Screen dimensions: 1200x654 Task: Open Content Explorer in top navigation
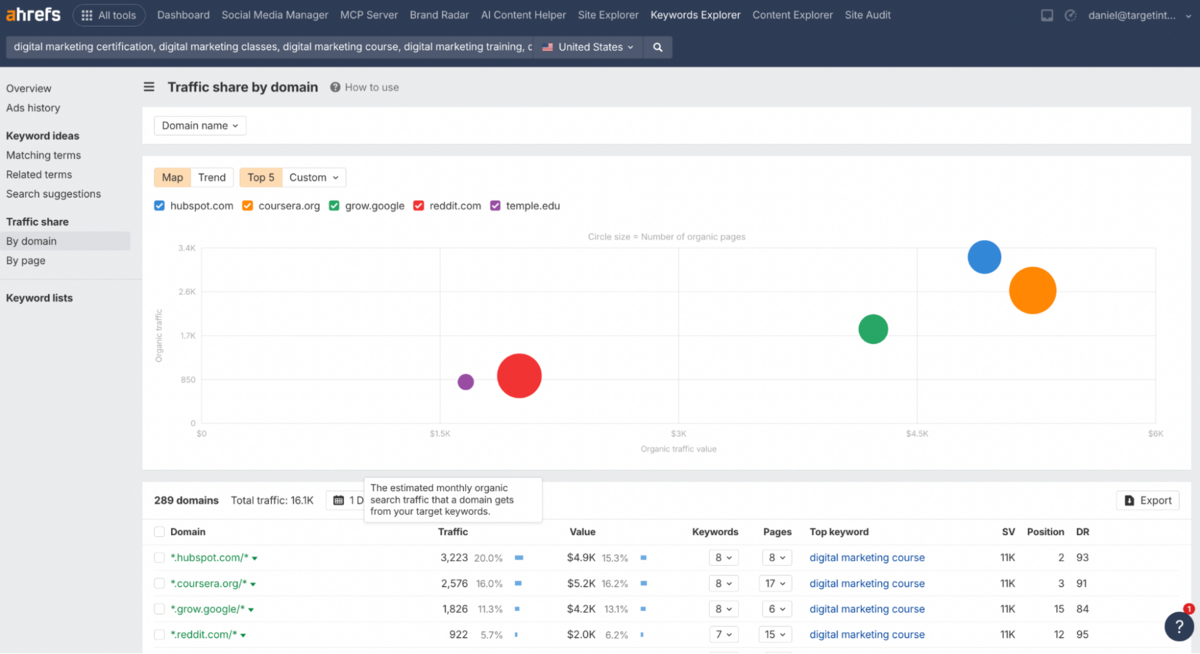(x=792, y=15)
